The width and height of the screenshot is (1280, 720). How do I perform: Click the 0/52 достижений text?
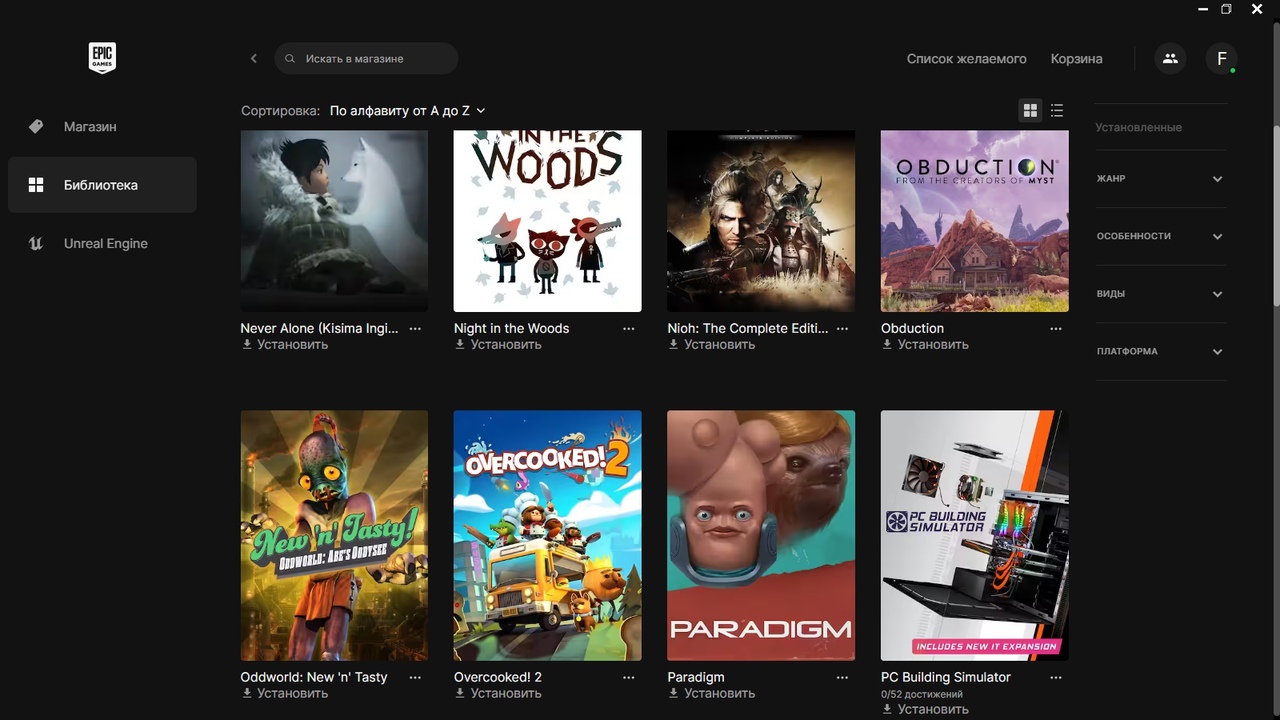point(922,694)
